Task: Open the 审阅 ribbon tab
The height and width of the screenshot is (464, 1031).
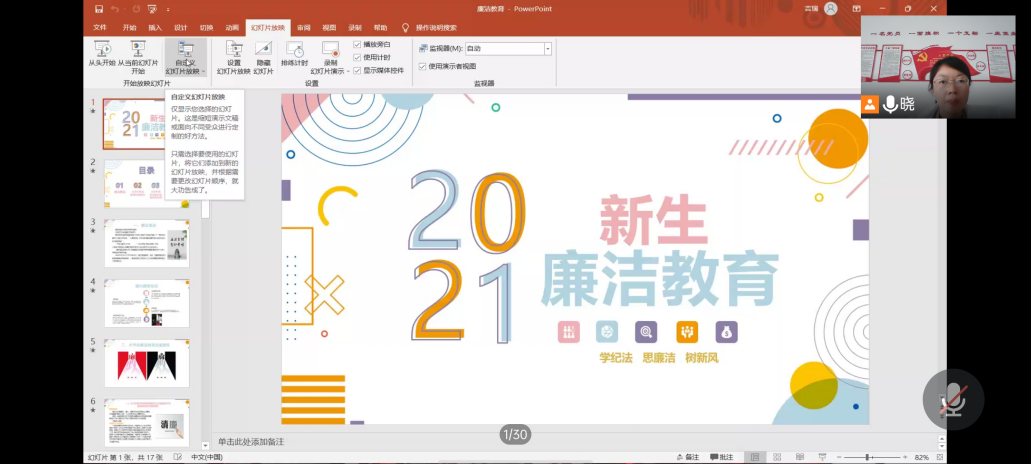Action: [303, 28]
